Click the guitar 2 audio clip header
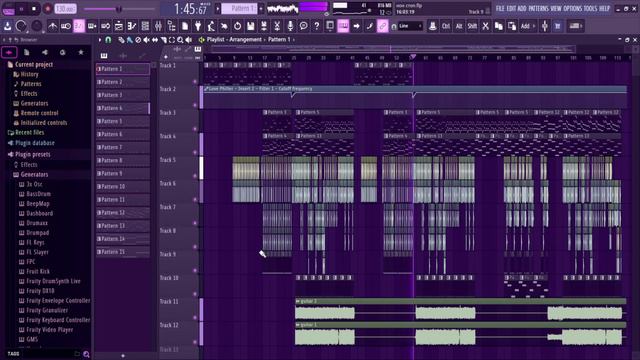The width and height of the screenshot is (640, 360). (x=460, y=301)
